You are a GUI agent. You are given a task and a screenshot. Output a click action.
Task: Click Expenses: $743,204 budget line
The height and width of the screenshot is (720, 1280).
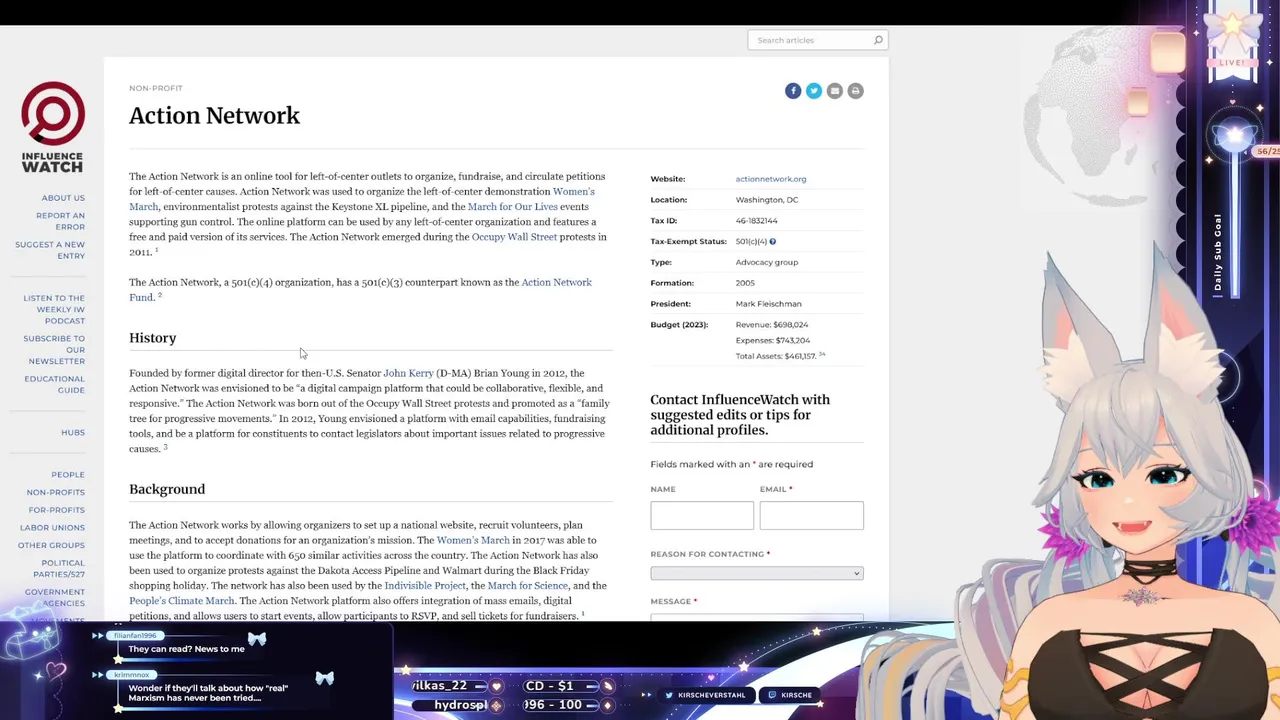click(x=773, y=340)
